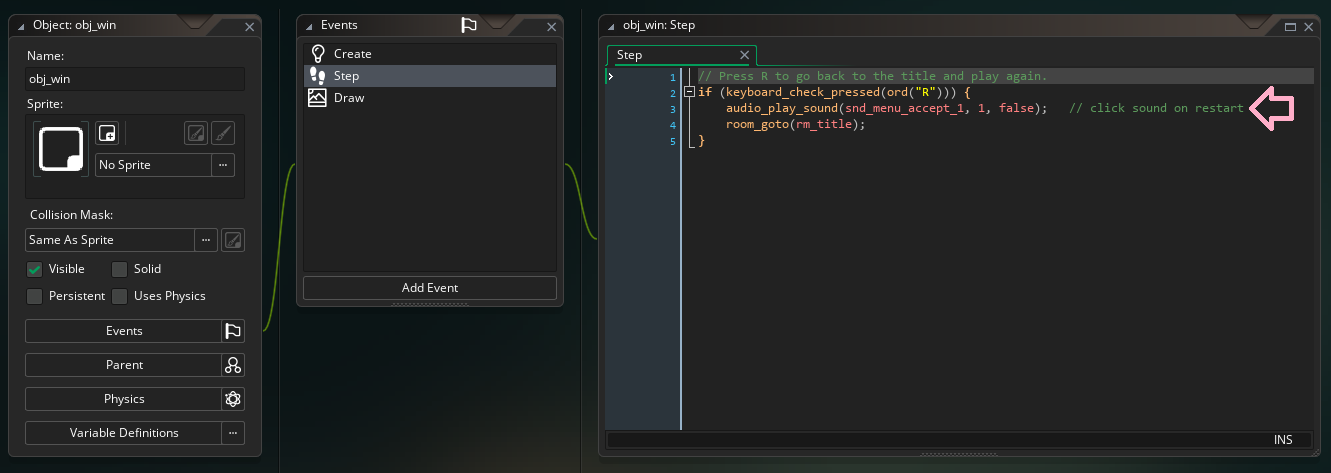Click the Physics gear icon
This screenshot has height=473, width=1331.
coord(233,399)
